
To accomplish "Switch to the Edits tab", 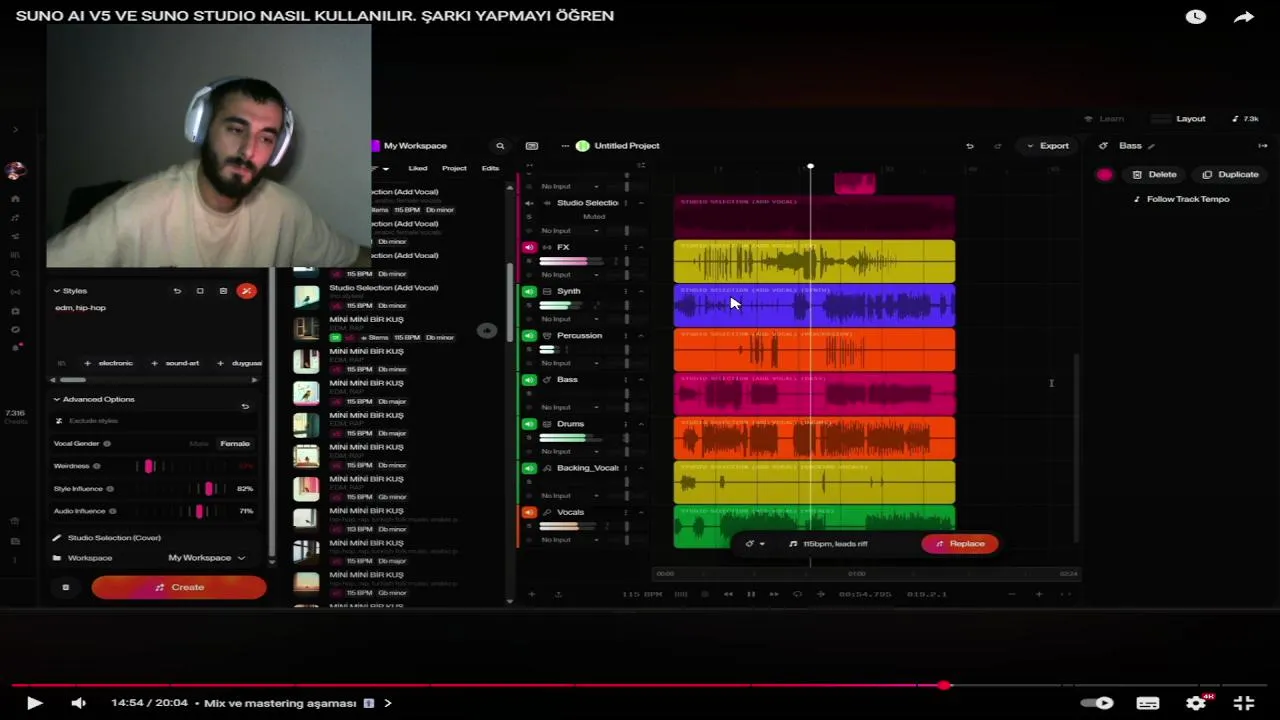I will (x=490, y=168).
